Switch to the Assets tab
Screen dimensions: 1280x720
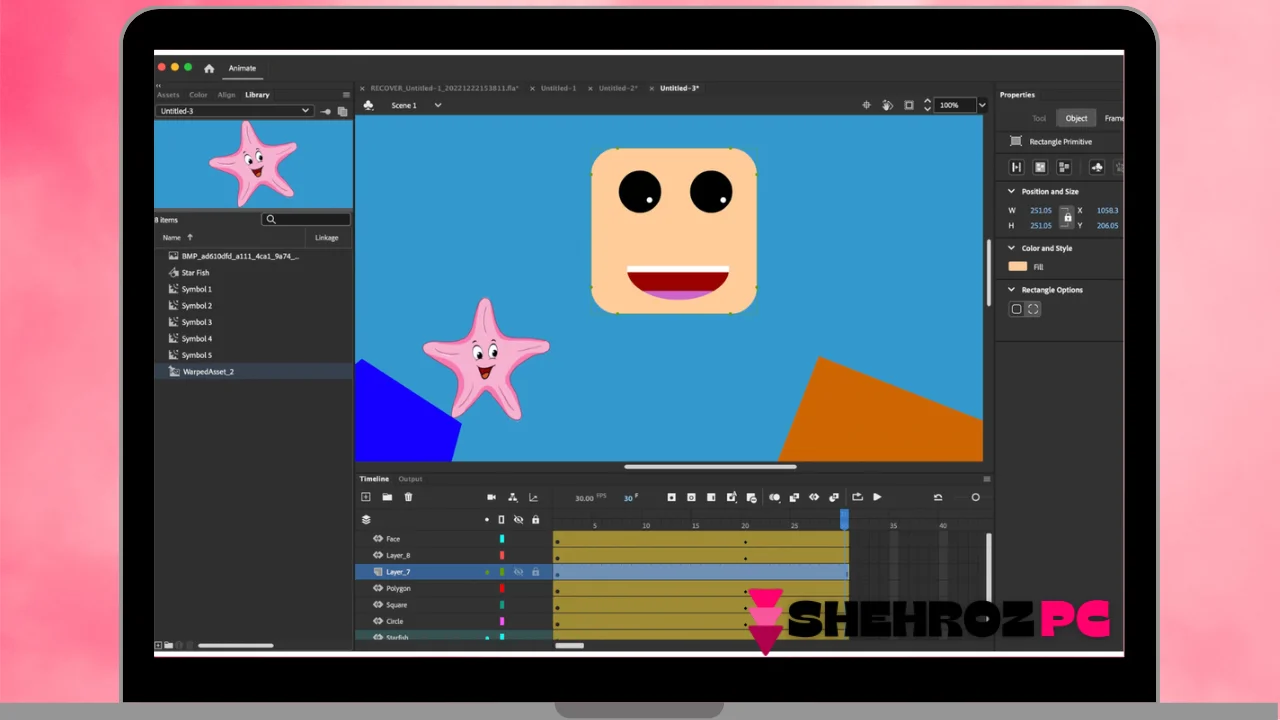168,95
